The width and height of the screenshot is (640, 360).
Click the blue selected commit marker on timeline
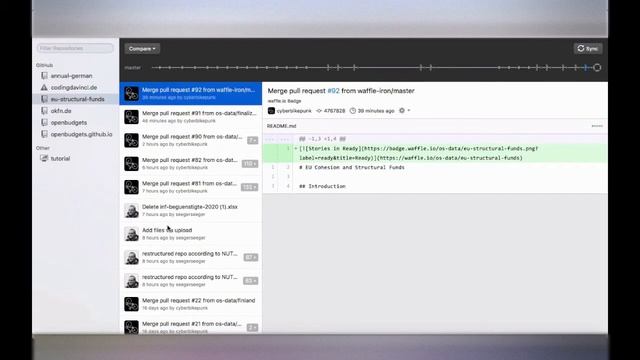pyautogui.click(x=585, y=68)
